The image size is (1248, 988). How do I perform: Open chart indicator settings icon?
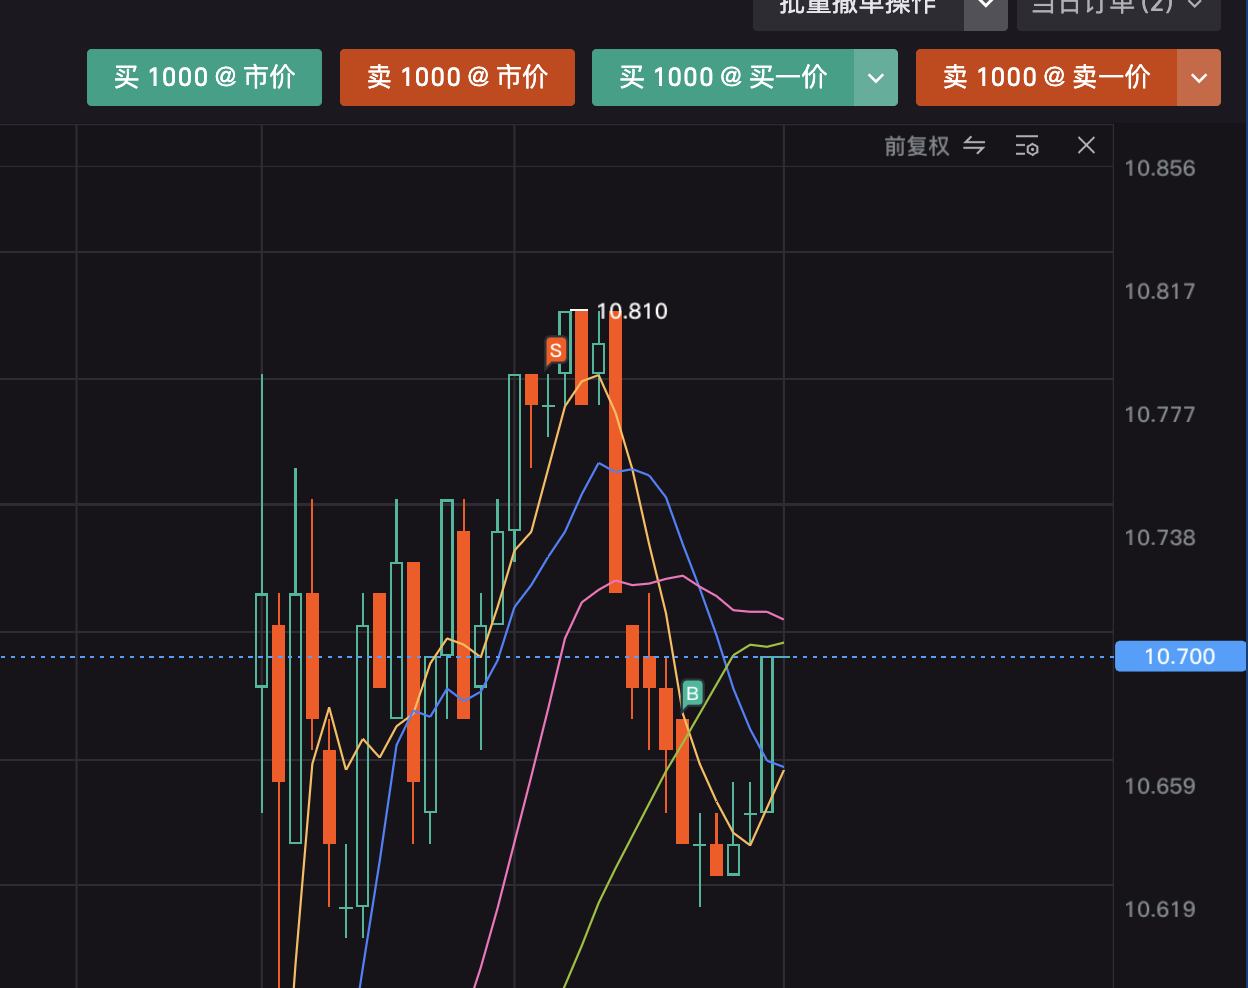(1027, 146)
